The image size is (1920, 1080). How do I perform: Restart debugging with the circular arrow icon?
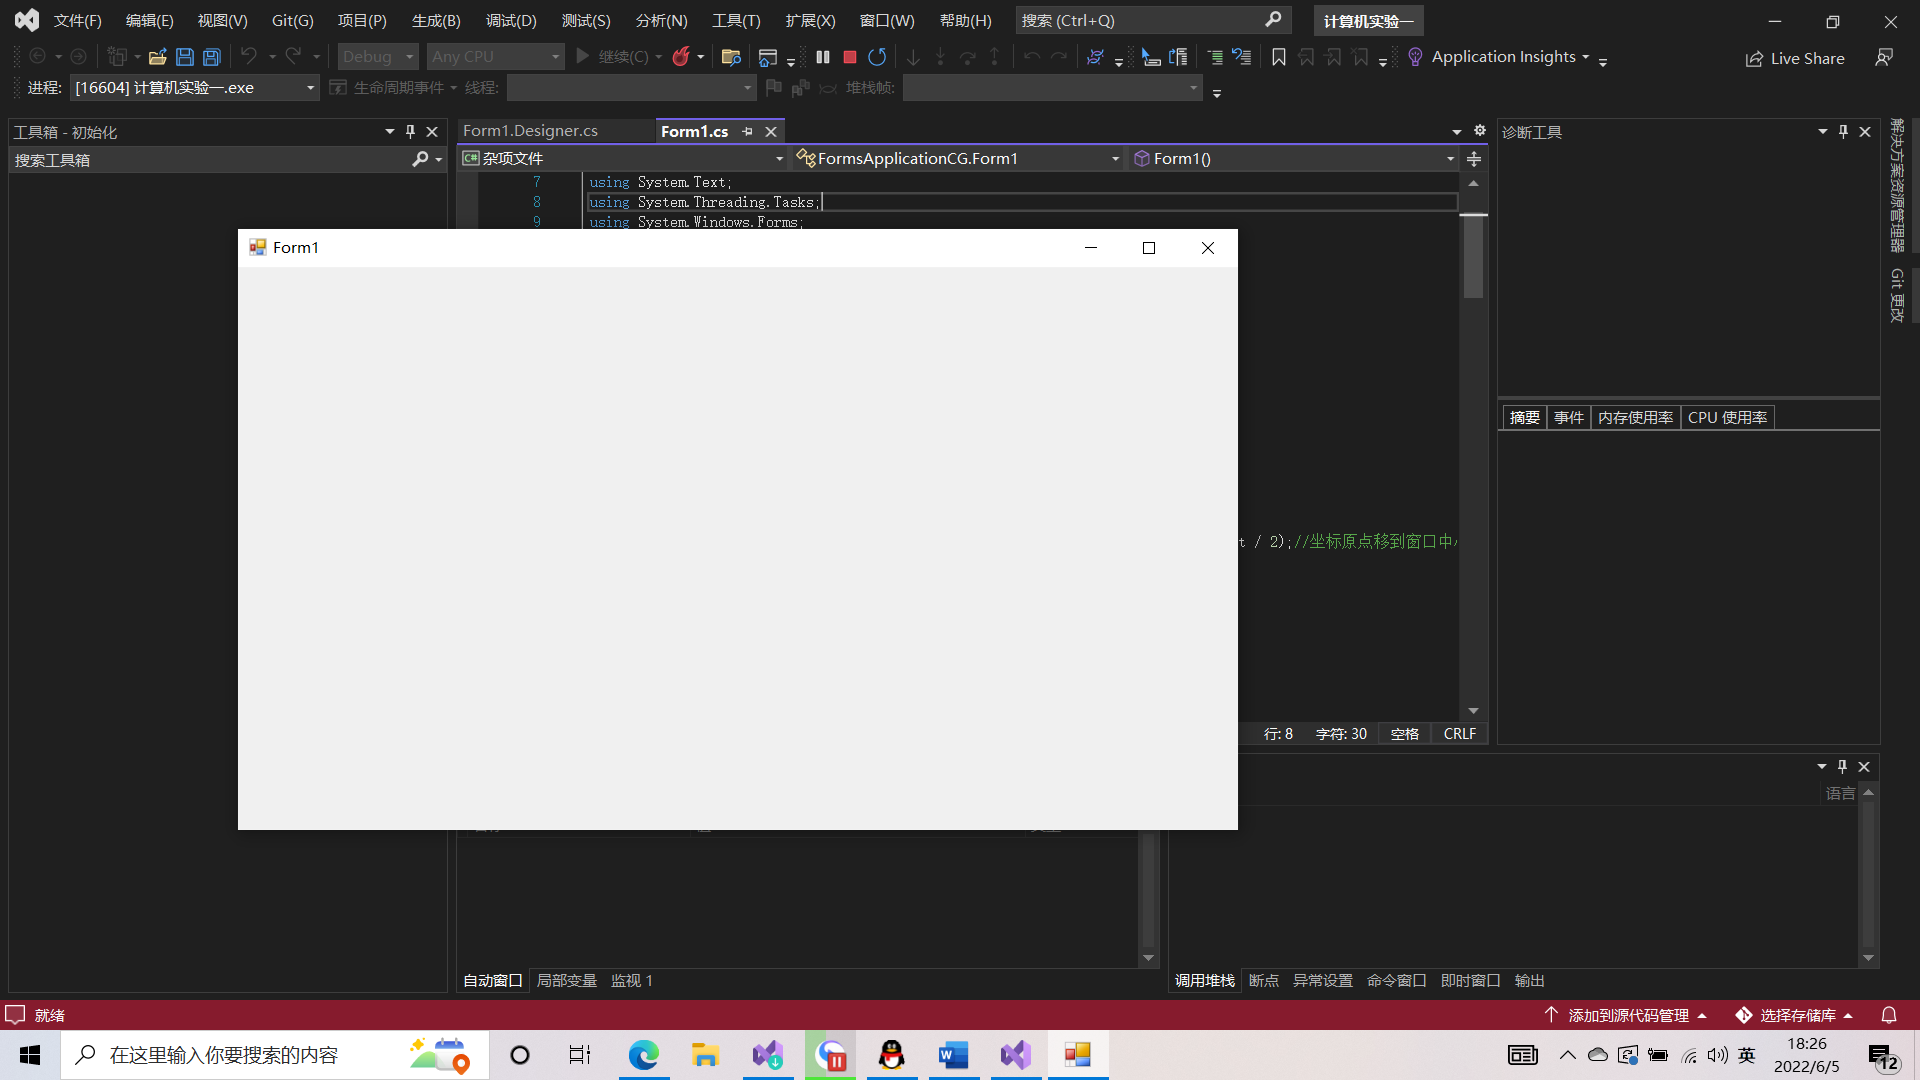(x=877, y=57)
